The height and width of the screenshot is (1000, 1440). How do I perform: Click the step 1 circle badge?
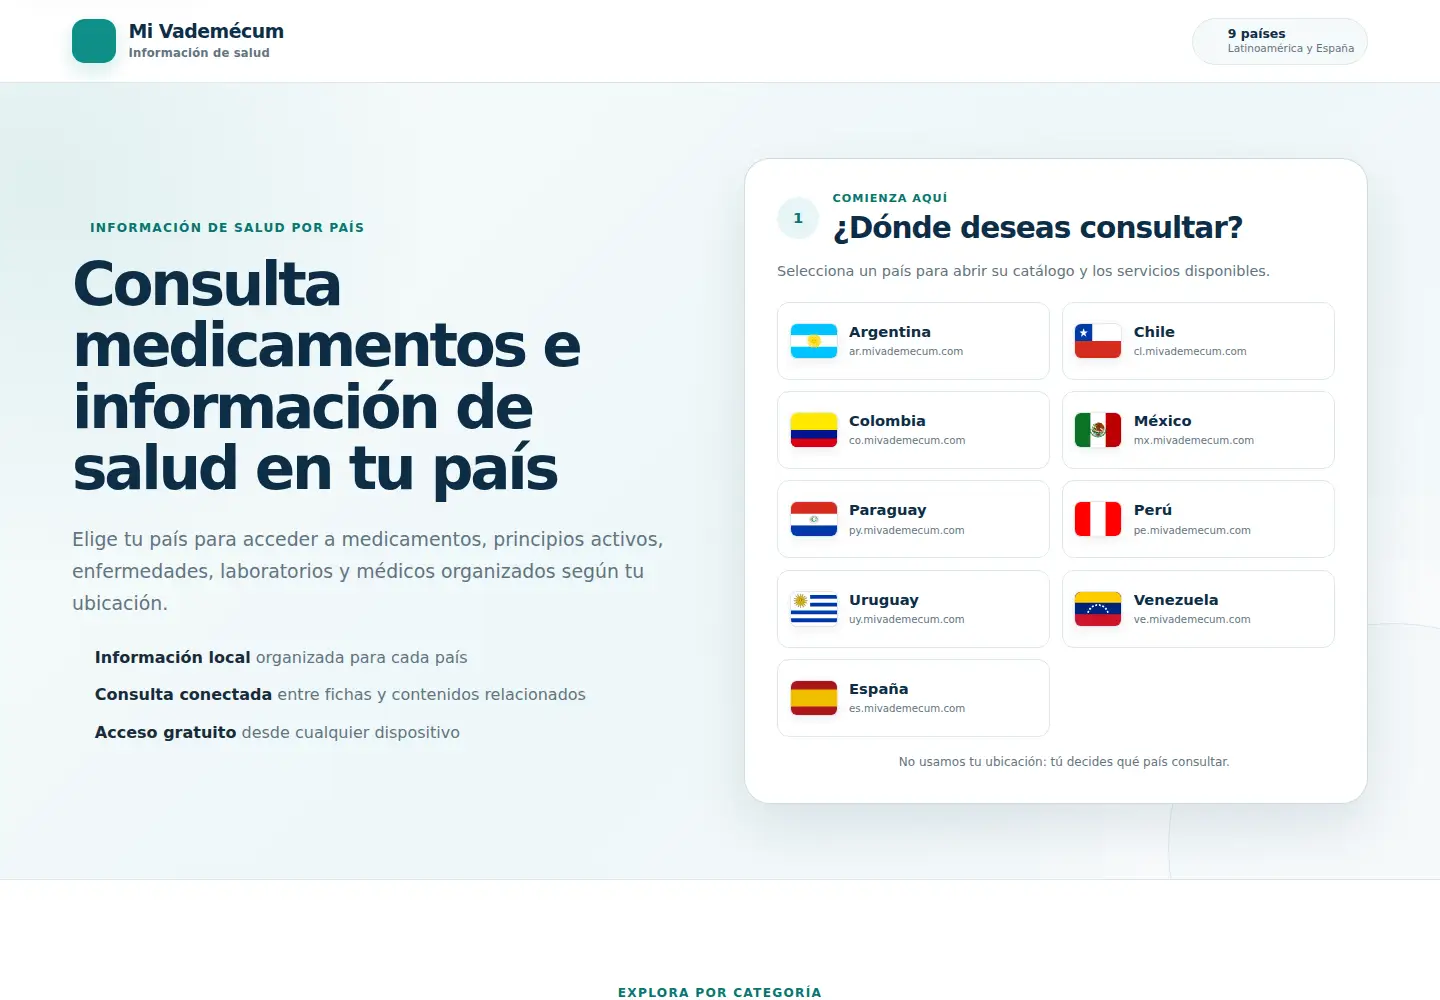pyautogui.click(x=798, y=218)
